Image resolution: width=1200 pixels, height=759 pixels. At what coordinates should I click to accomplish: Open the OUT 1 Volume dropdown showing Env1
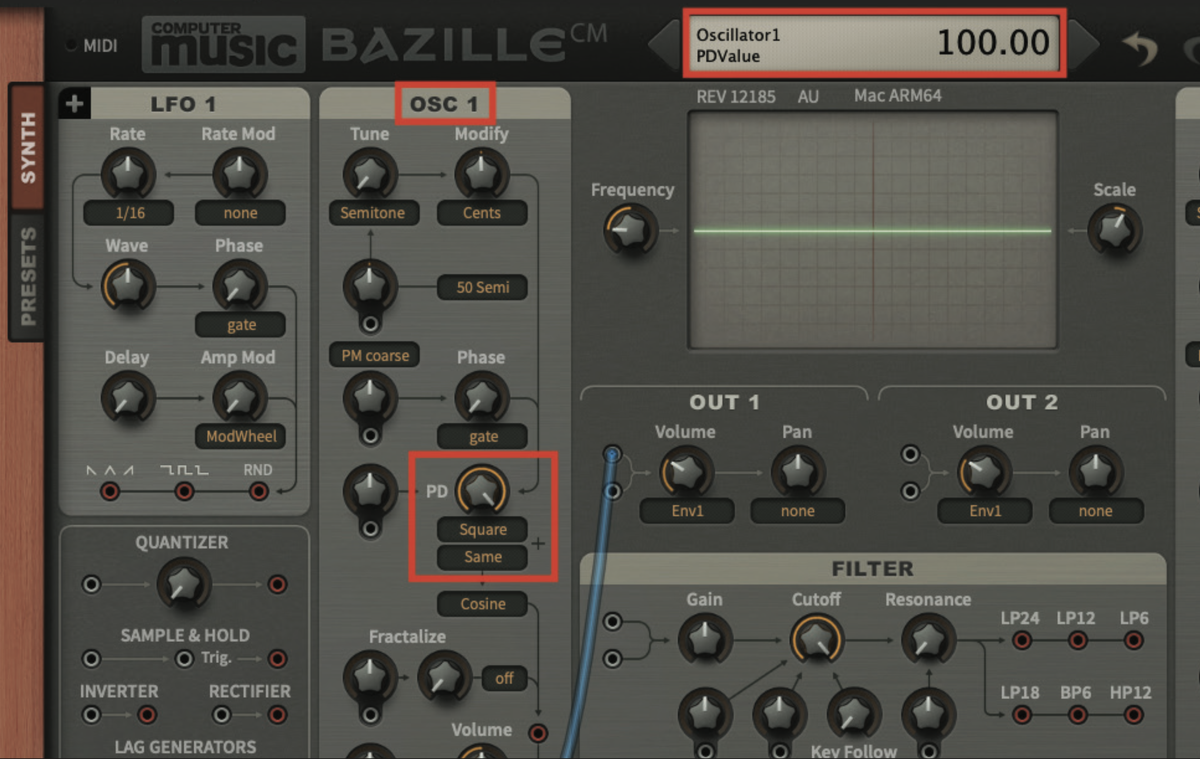point(686,511)
